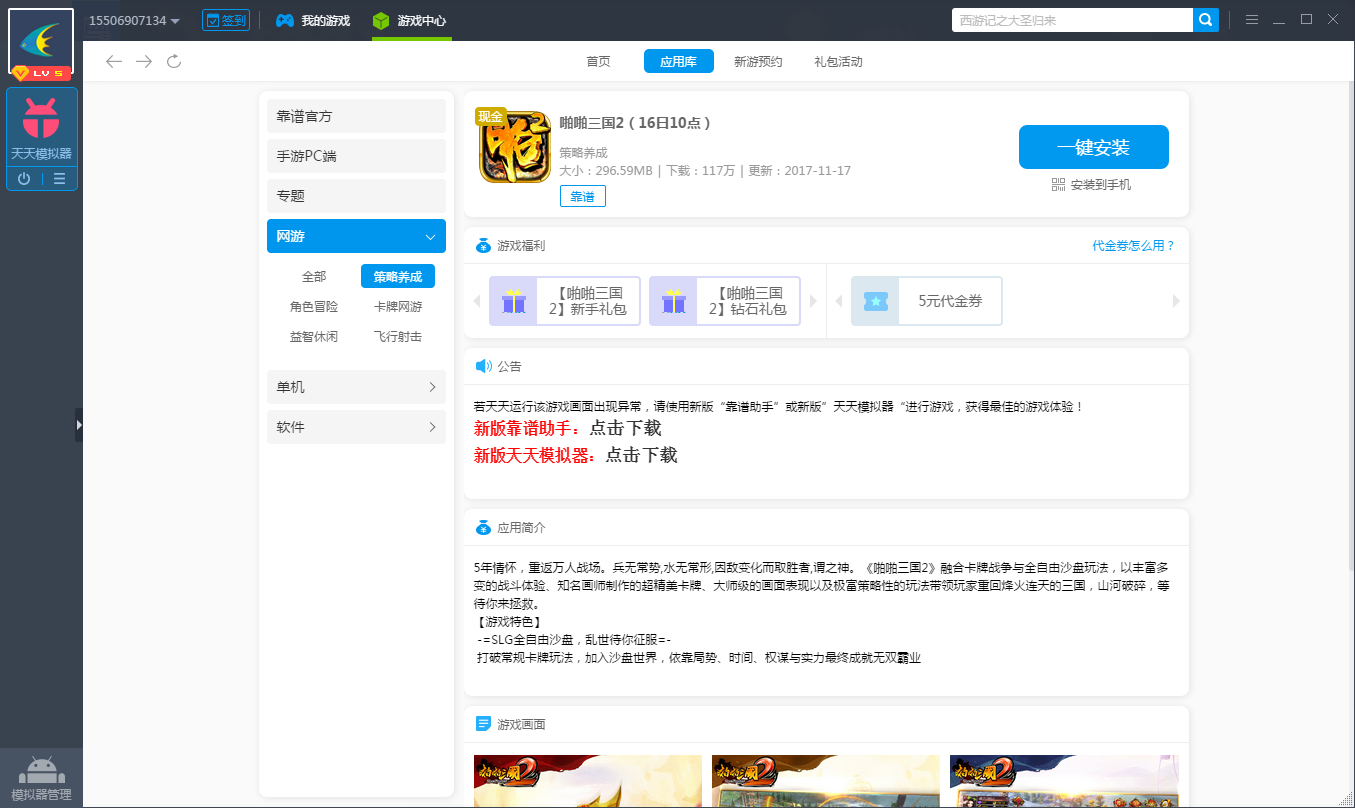
Task: Click the 公告 speaker icon
Action: click(x=483, y=366)
